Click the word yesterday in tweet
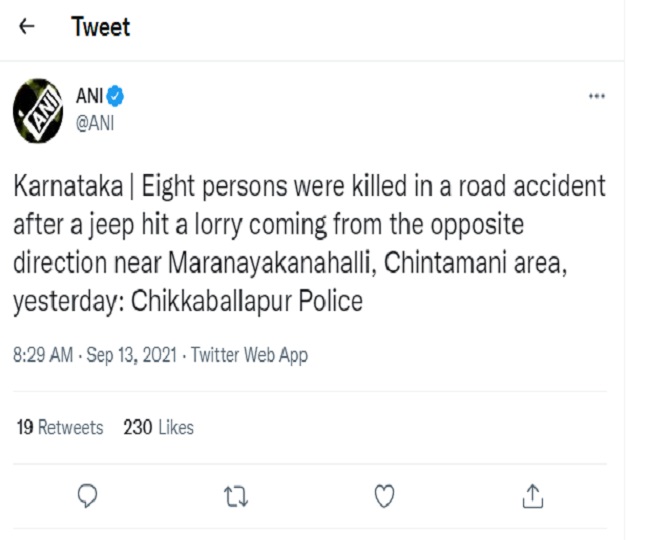This screenshot has height=540, width=650. [x=58, y=303]
